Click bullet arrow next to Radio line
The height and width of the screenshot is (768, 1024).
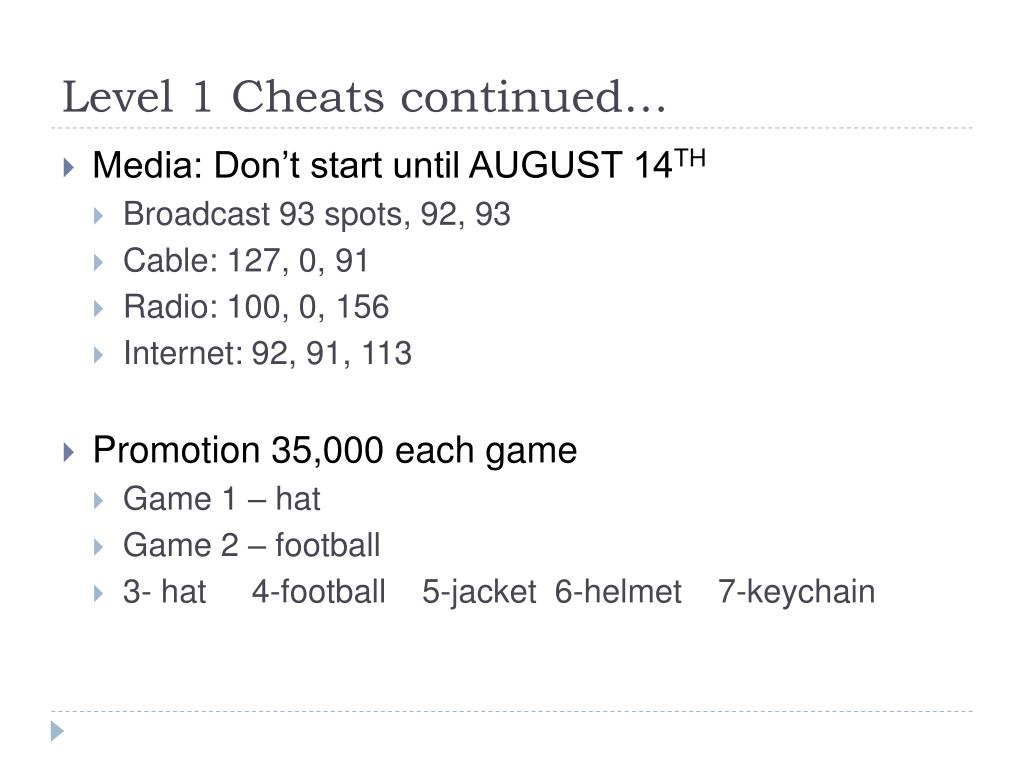[x=99, y=308]
